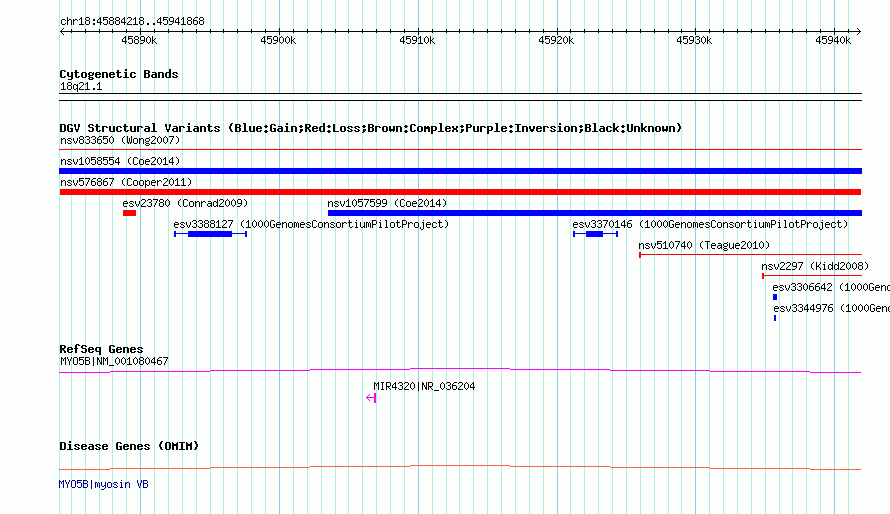Screen dimensions: 890x514
Task: Select the orange OMIM disease gene line
Action: point(460,467)
